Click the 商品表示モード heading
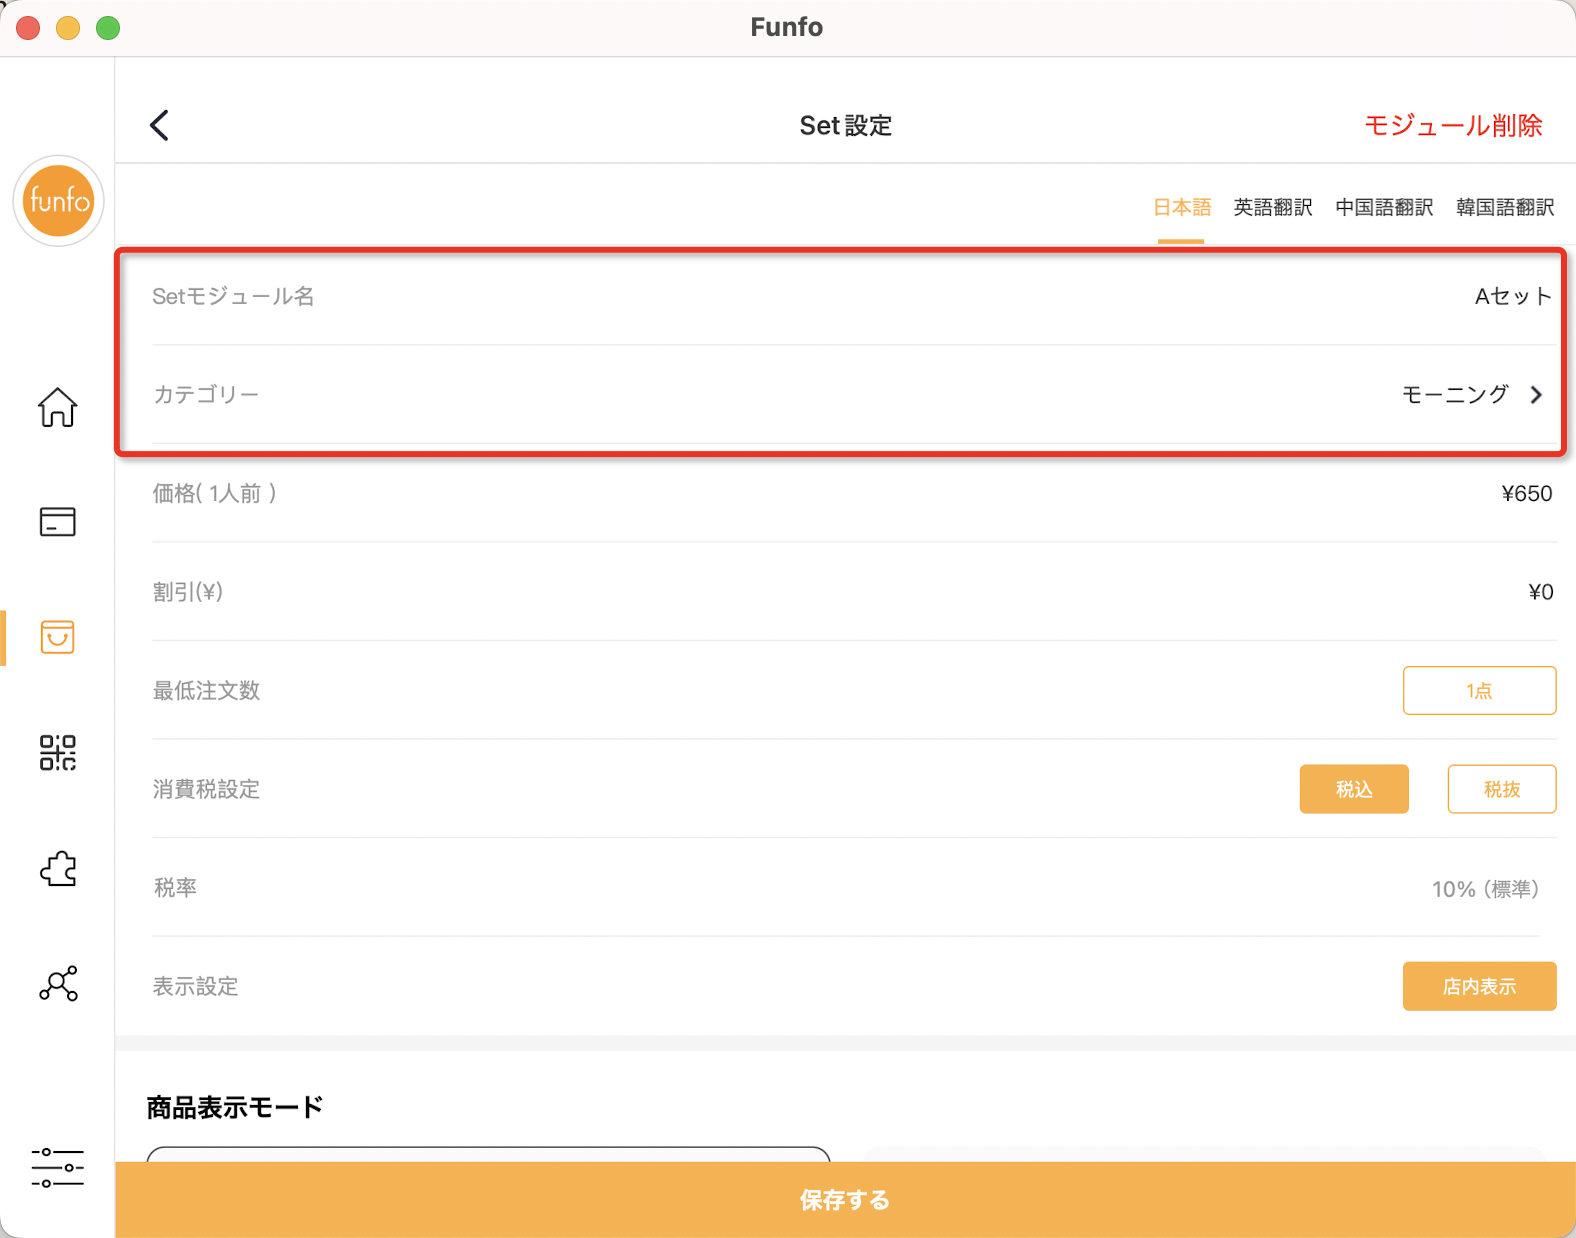Viewport: 1576px width, 1238px height. click(235, 1107)
